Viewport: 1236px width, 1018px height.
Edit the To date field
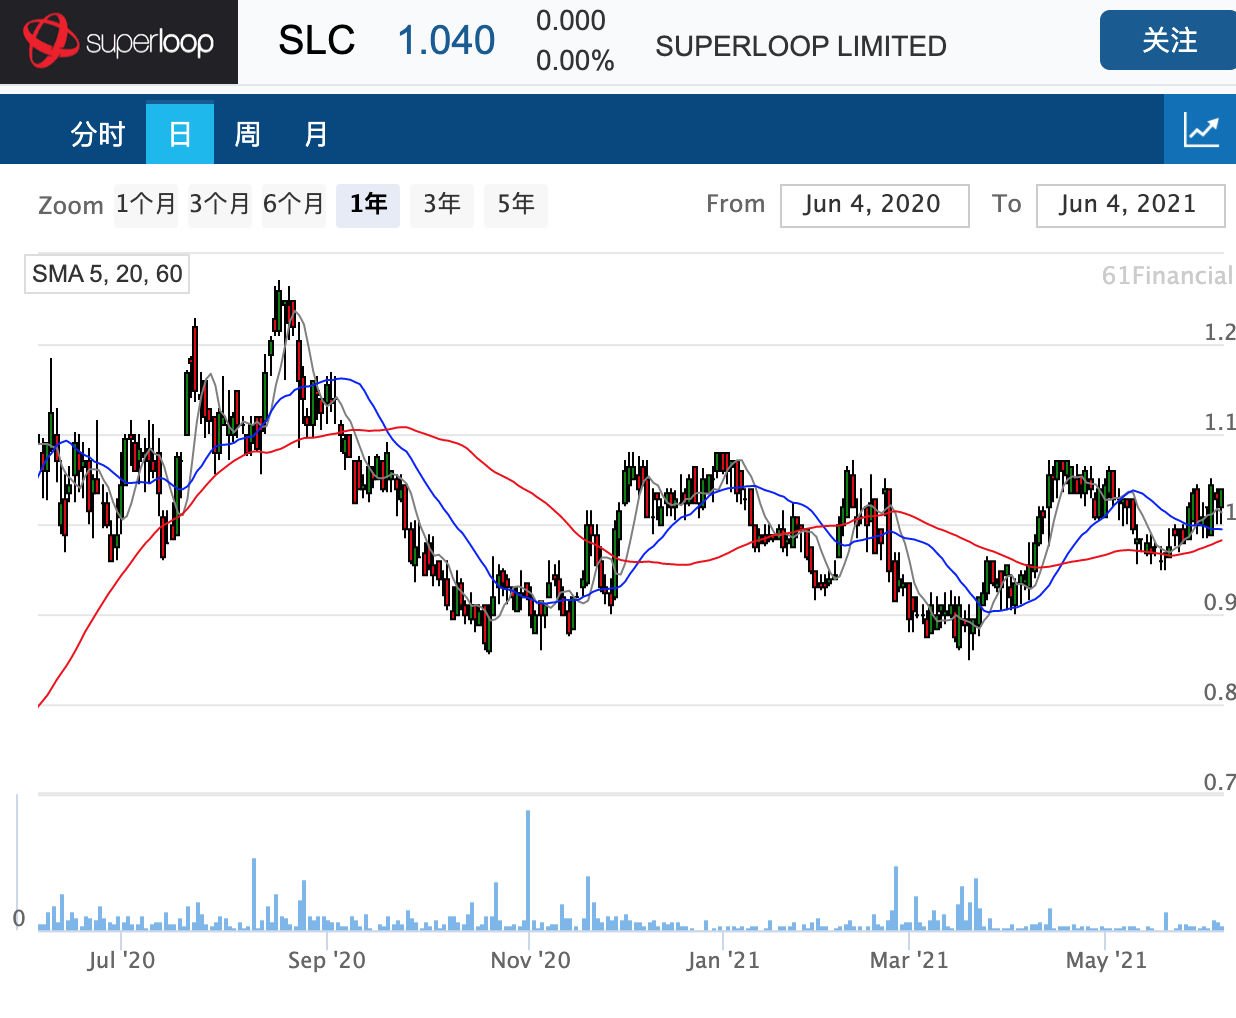(1130, 205)
